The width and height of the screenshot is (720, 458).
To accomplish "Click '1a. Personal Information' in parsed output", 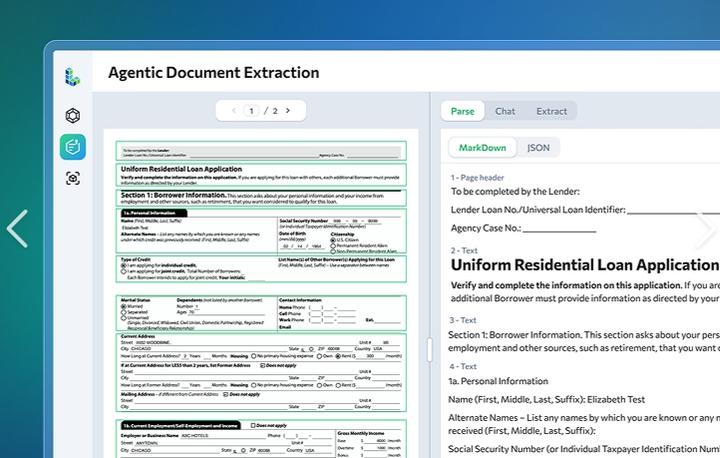I will (498, 381).
